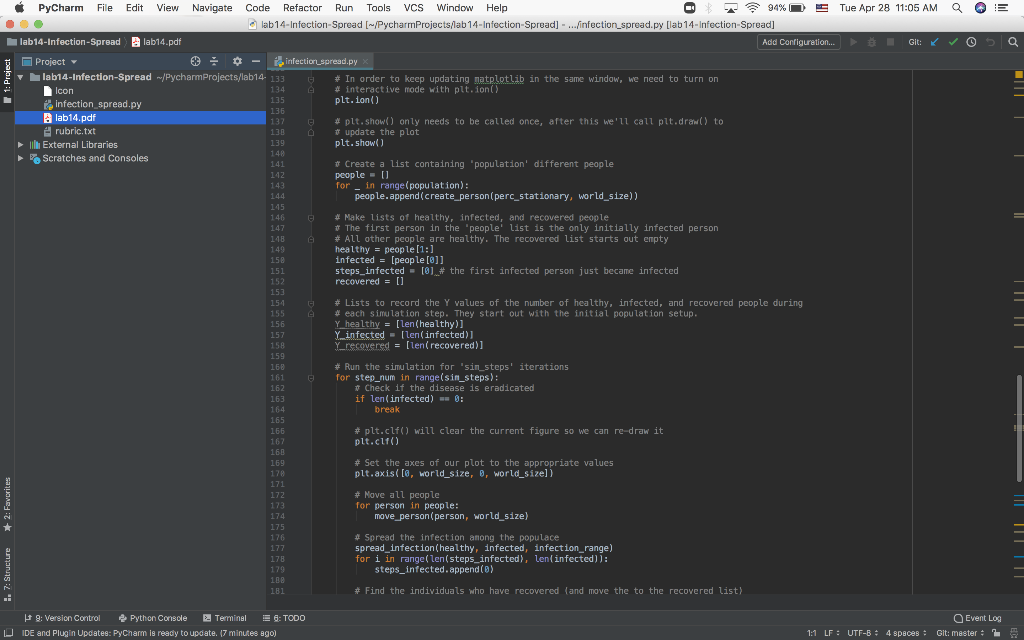Click the Git update project arrow

tap(935, 42)
